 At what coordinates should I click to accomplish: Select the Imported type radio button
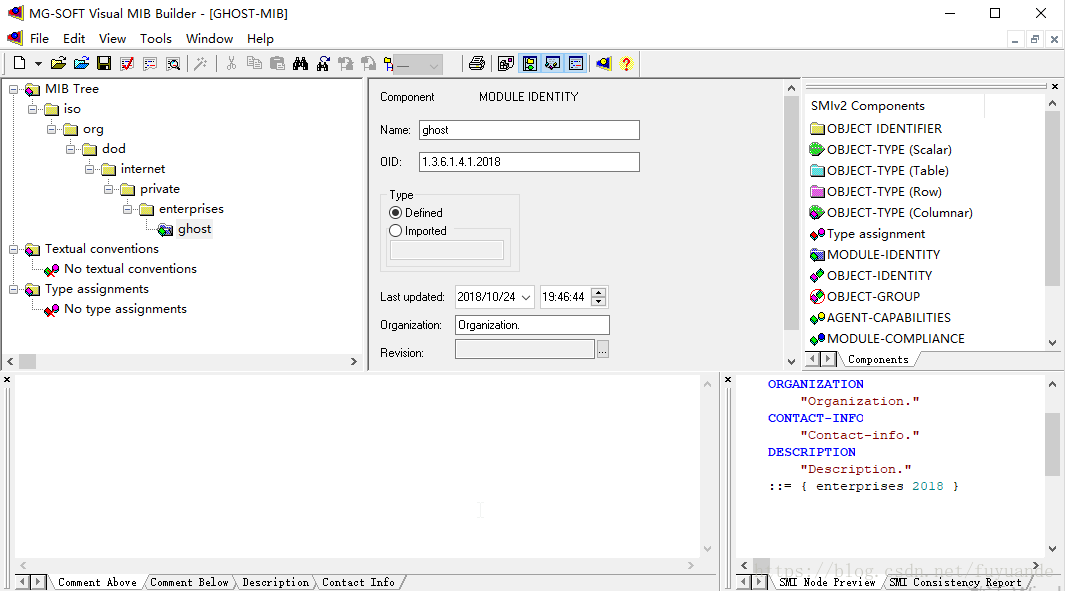point(395,231)
